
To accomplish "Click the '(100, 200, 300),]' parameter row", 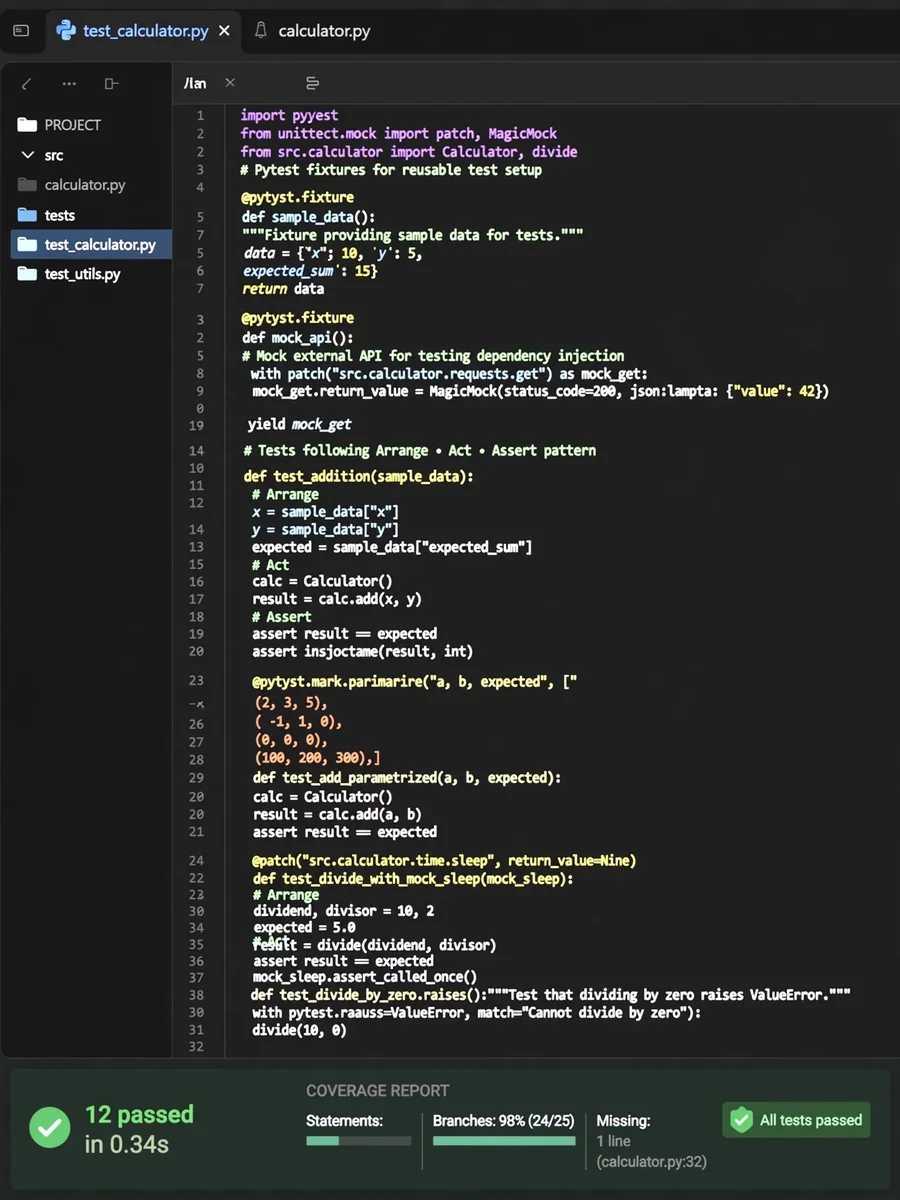I will tap(317, 759).
